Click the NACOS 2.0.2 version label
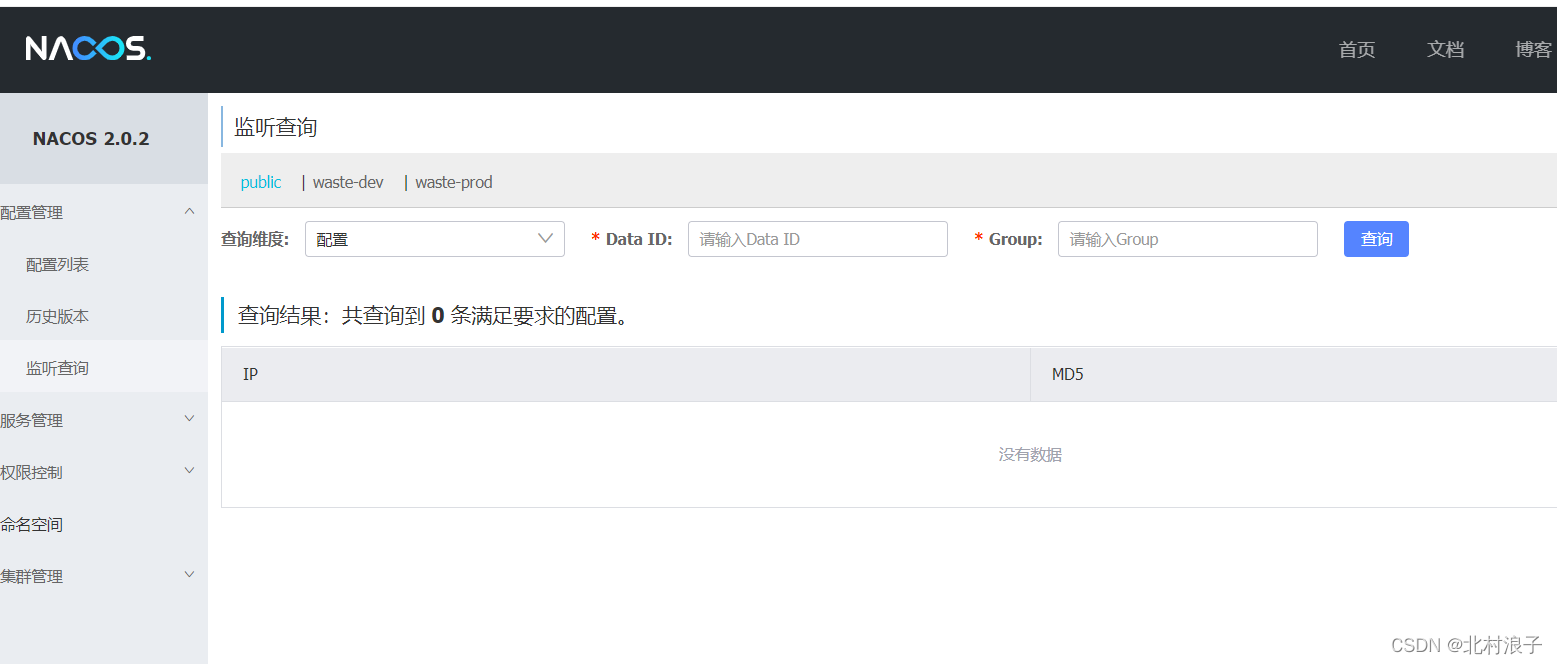 pyautogui.click(x=91, y=139)
